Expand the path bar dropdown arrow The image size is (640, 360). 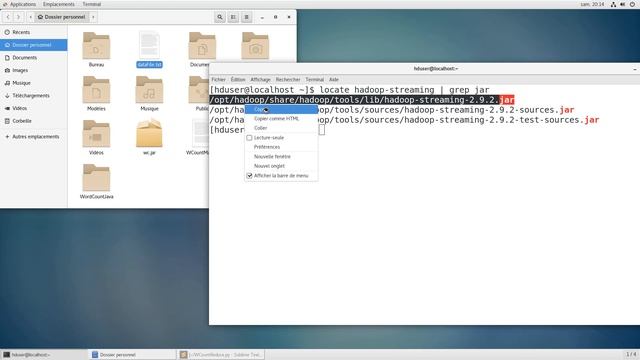pos(93,17)
